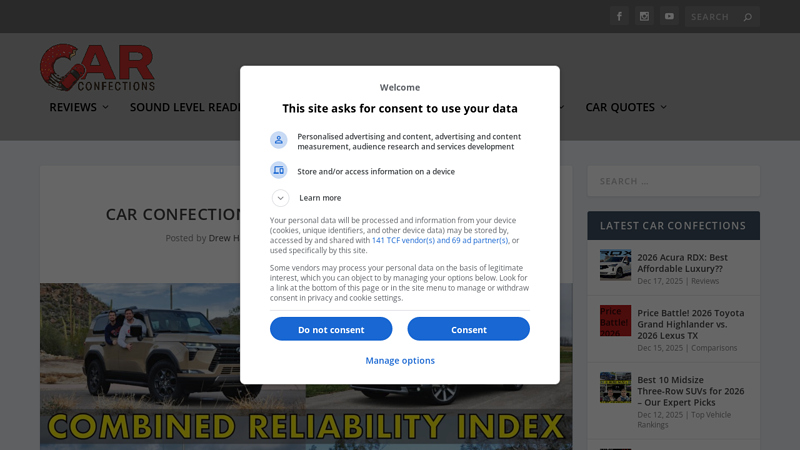Click the Car Confections logo
The width and height of the screenshot is (800, 450).
(x=97, y=67)
